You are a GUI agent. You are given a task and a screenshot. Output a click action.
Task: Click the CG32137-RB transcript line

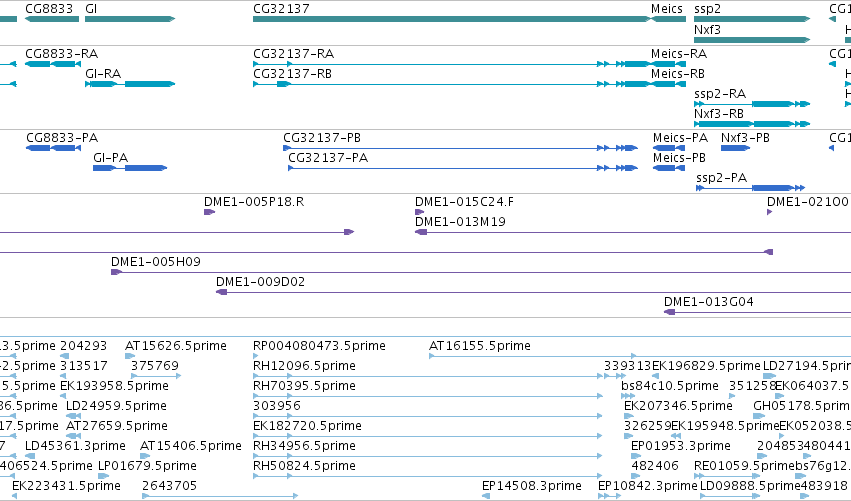coord(452,84)
